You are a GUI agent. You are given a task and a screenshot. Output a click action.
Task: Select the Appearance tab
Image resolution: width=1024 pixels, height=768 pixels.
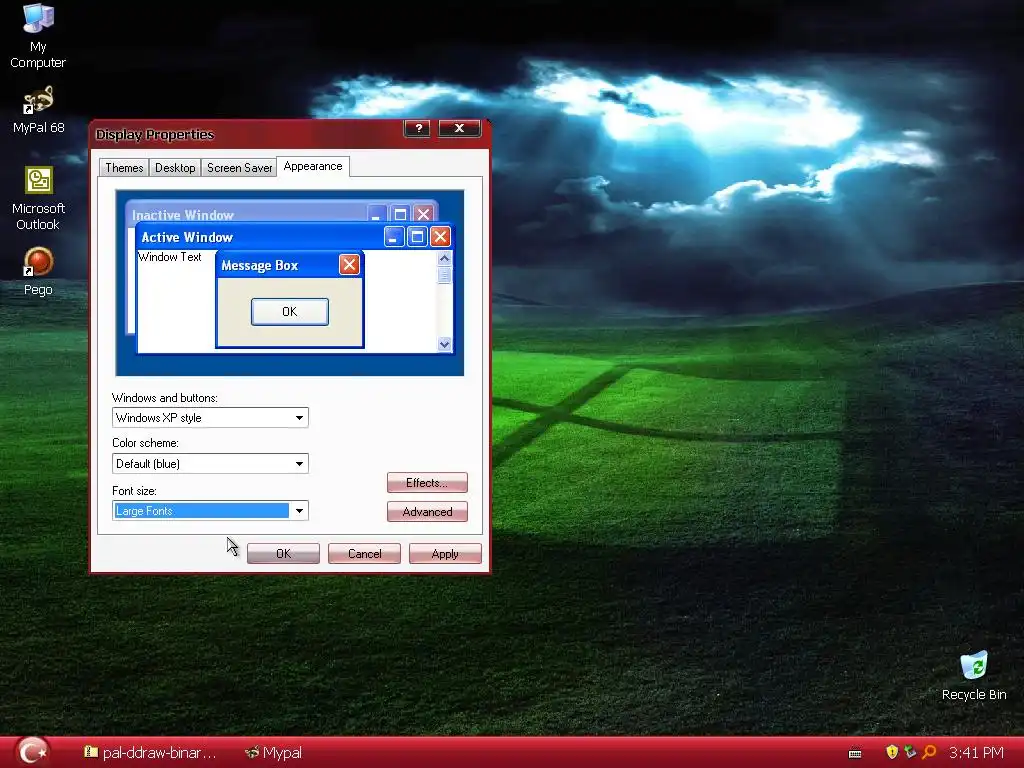[x=313, y=167]
